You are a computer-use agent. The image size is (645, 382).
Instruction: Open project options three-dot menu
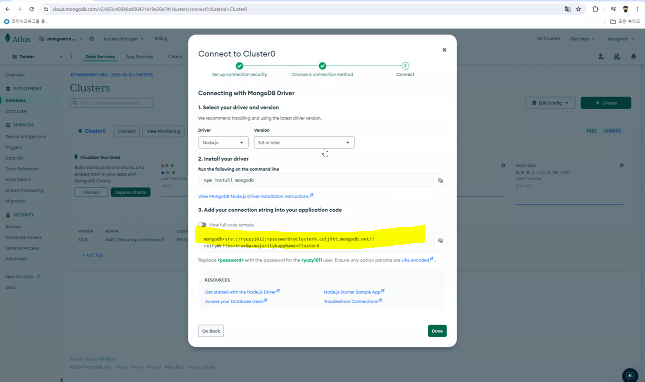71,56
